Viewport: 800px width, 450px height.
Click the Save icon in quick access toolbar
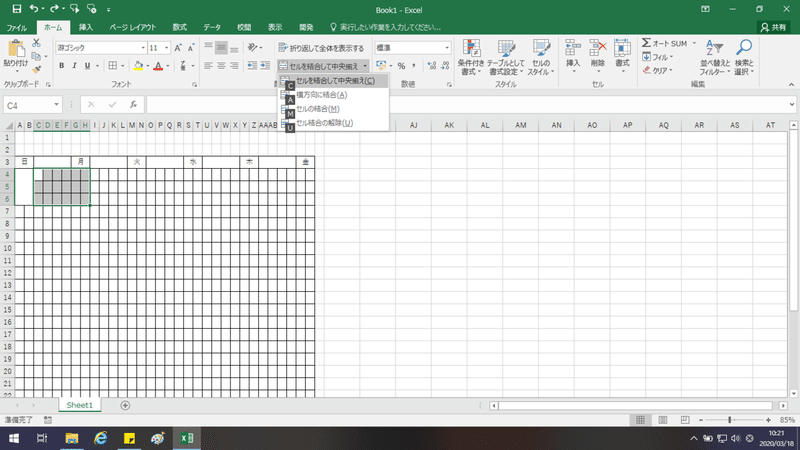pyautogui.click(x=16, y=9)
